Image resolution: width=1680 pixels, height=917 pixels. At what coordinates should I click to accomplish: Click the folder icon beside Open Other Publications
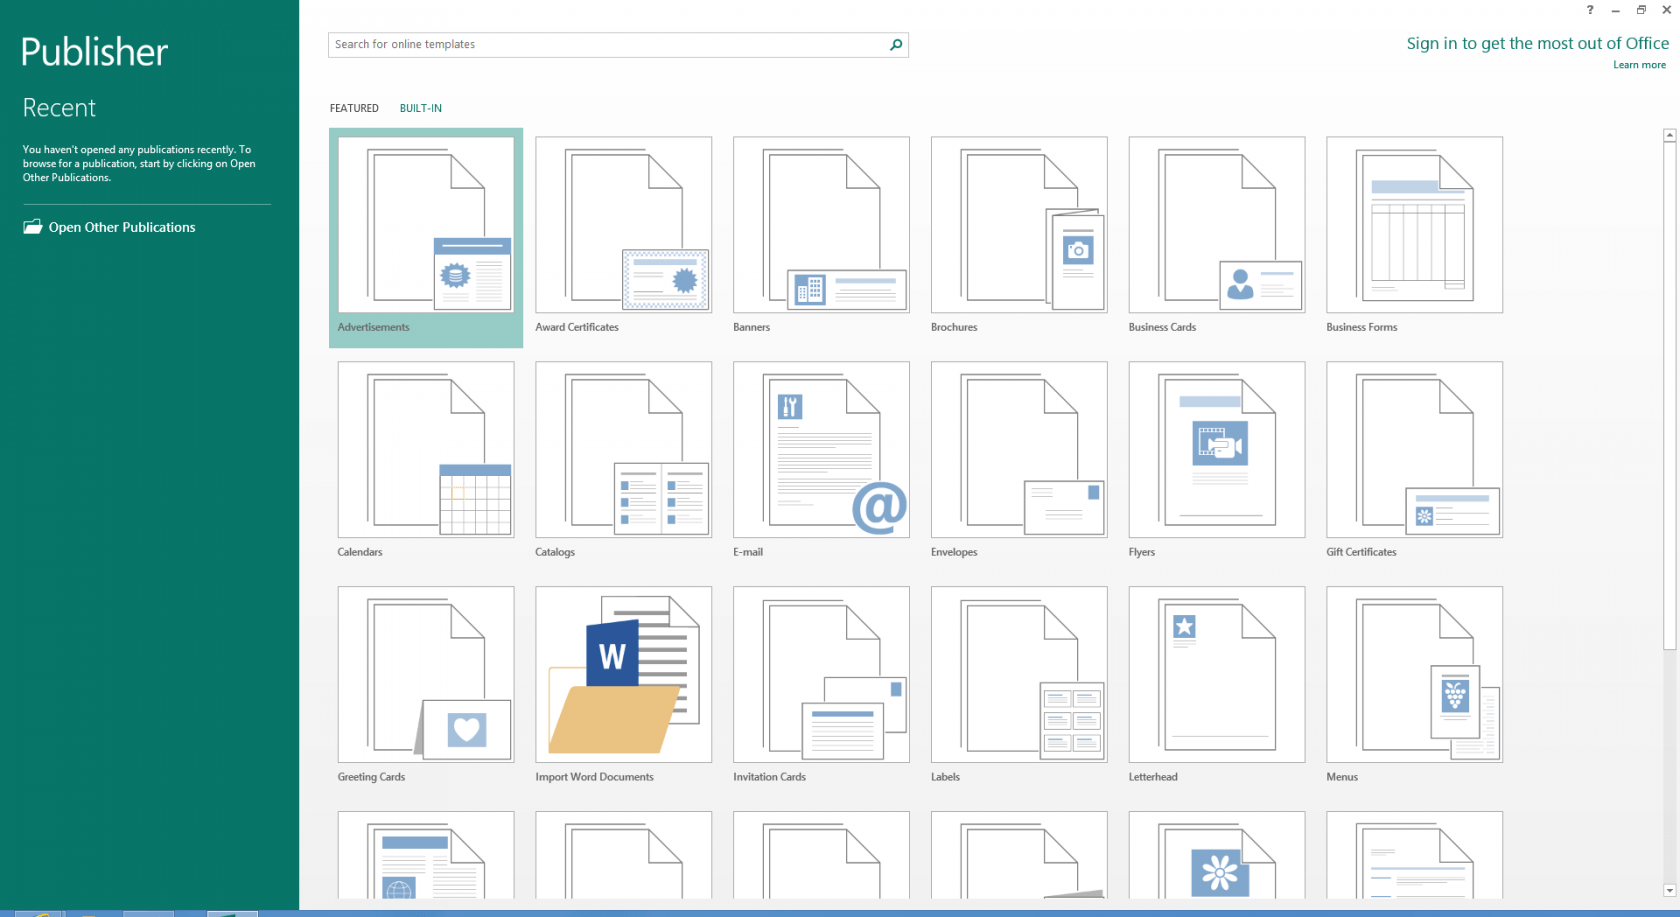(33, 227)
